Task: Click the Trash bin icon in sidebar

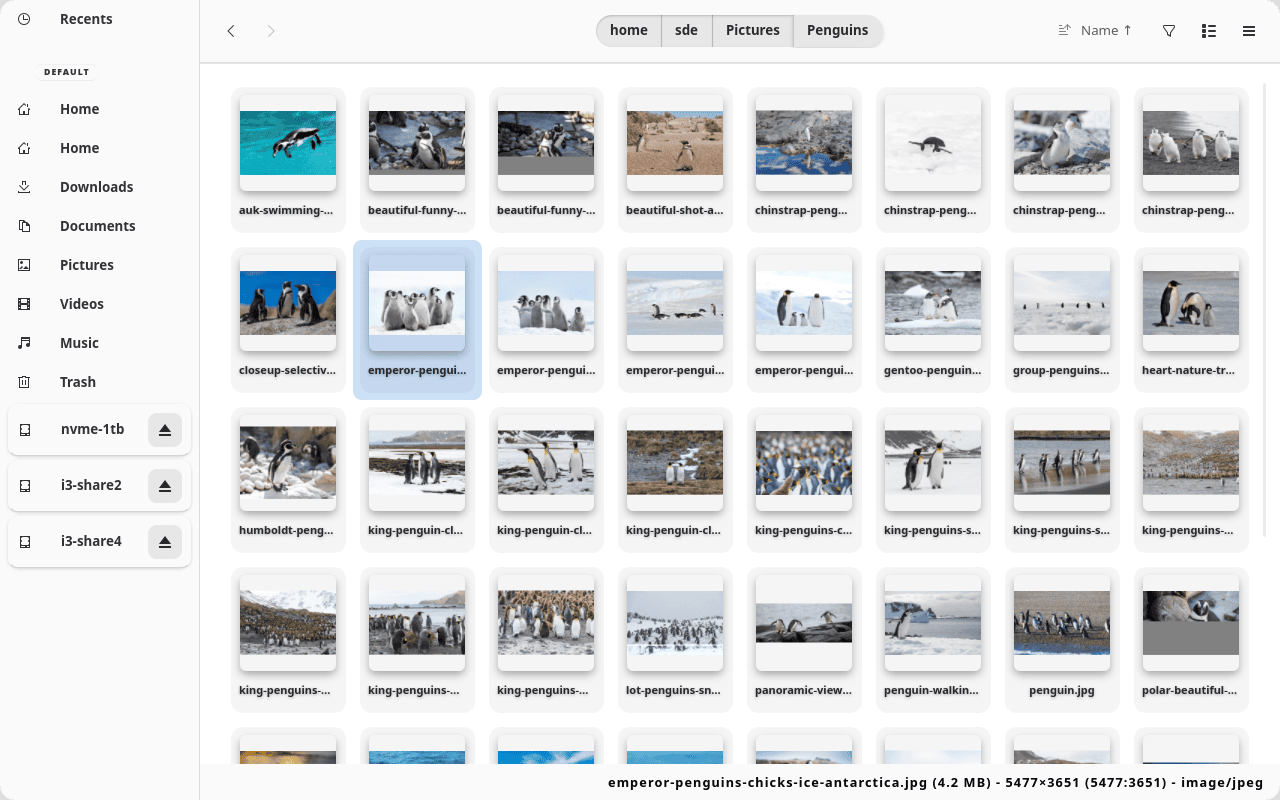Action: [24, 382]
